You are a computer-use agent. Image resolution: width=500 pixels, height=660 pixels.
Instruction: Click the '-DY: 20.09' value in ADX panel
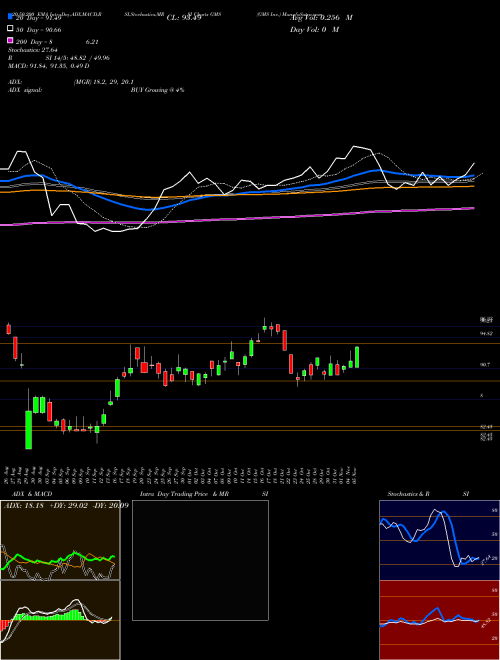point(111,505)
